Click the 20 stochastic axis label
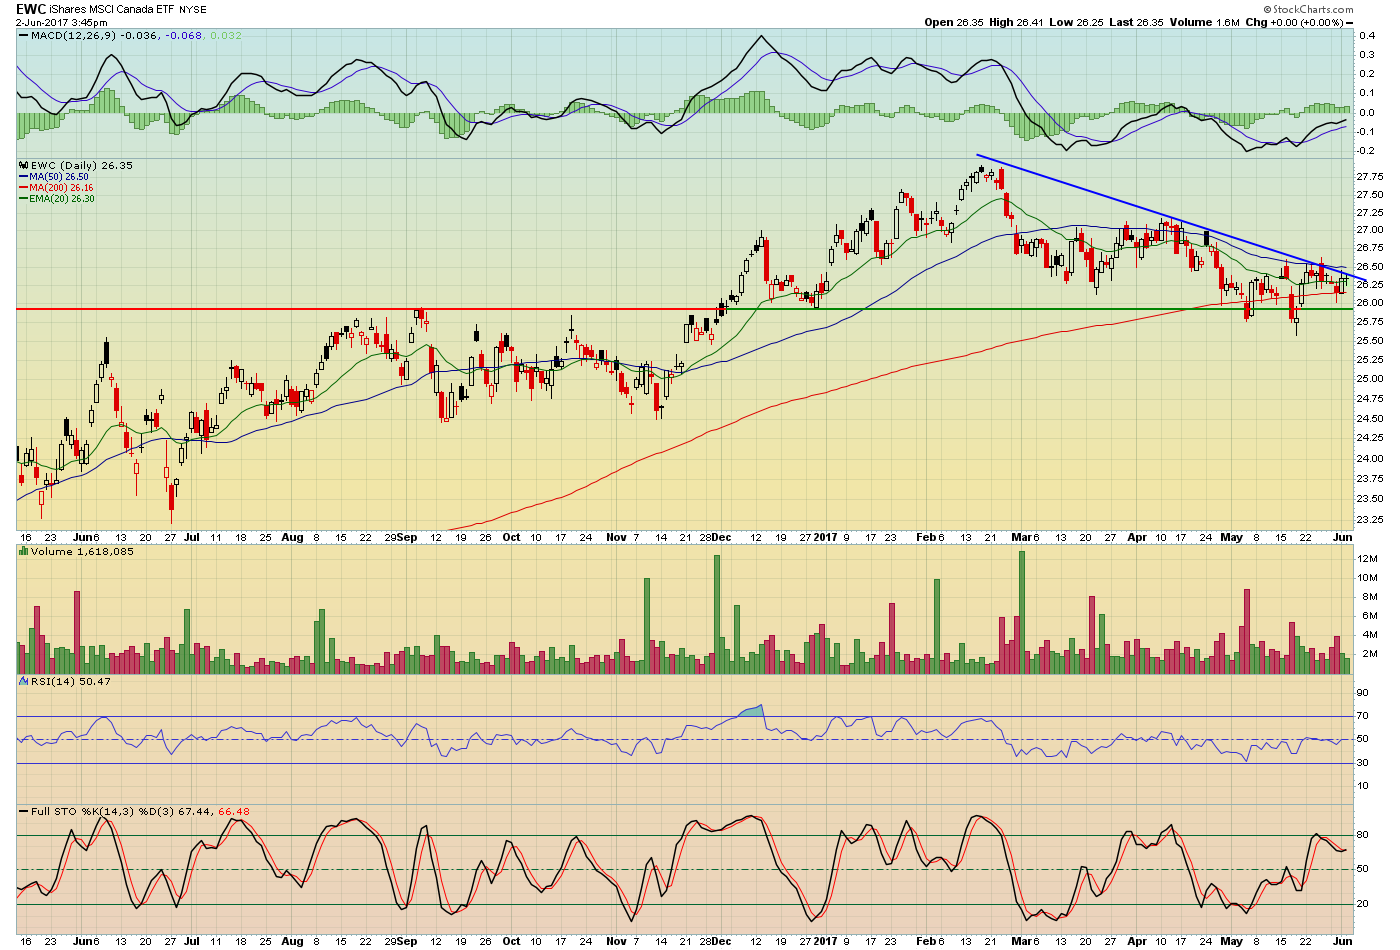 [x=1362, y=904]
